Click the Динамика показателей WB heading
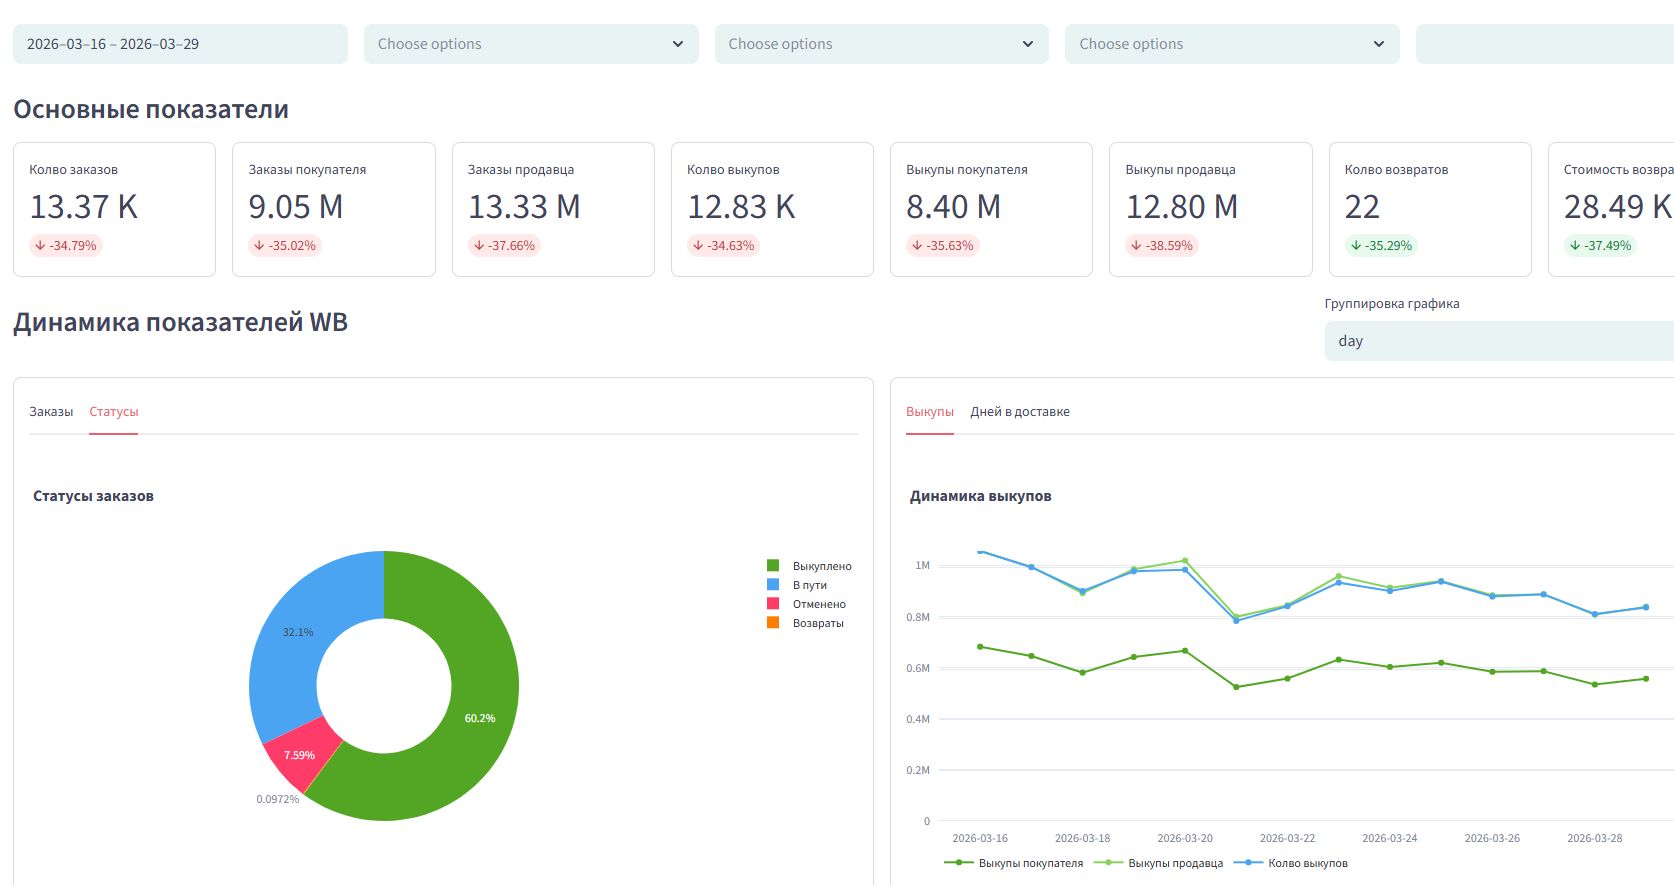The width and height of the screenshot is (1674, 885). coord(181,323)
